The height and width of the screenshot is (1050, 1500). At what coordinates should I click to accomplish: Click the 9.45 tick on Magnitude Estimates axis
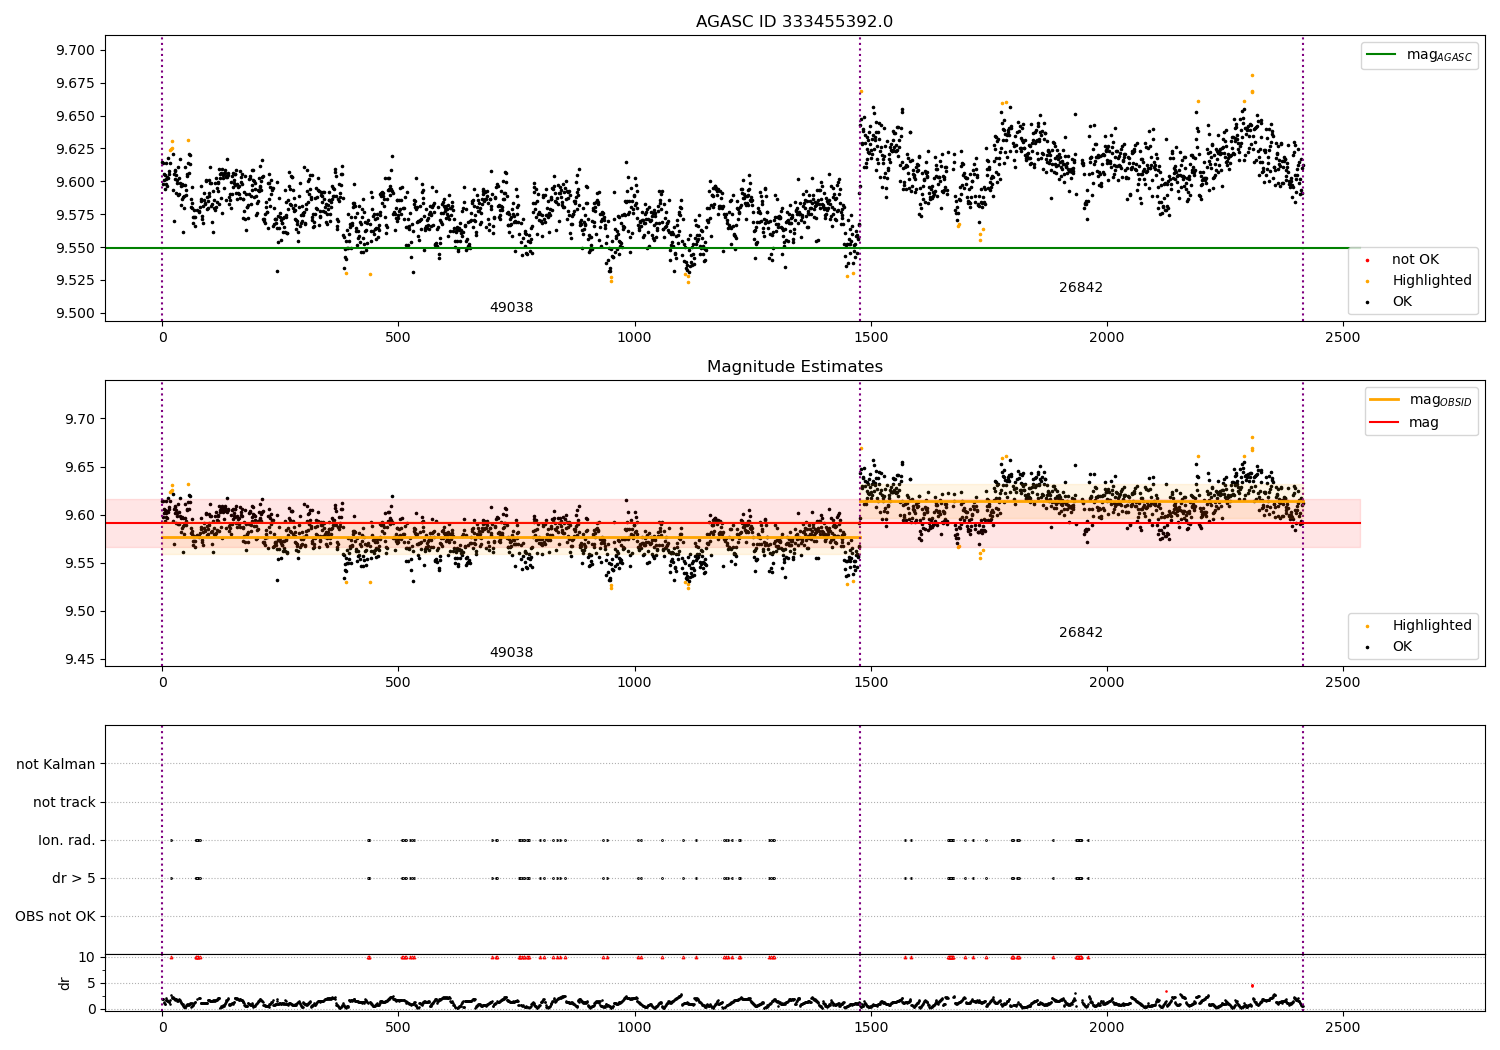[x=78, y=659]
